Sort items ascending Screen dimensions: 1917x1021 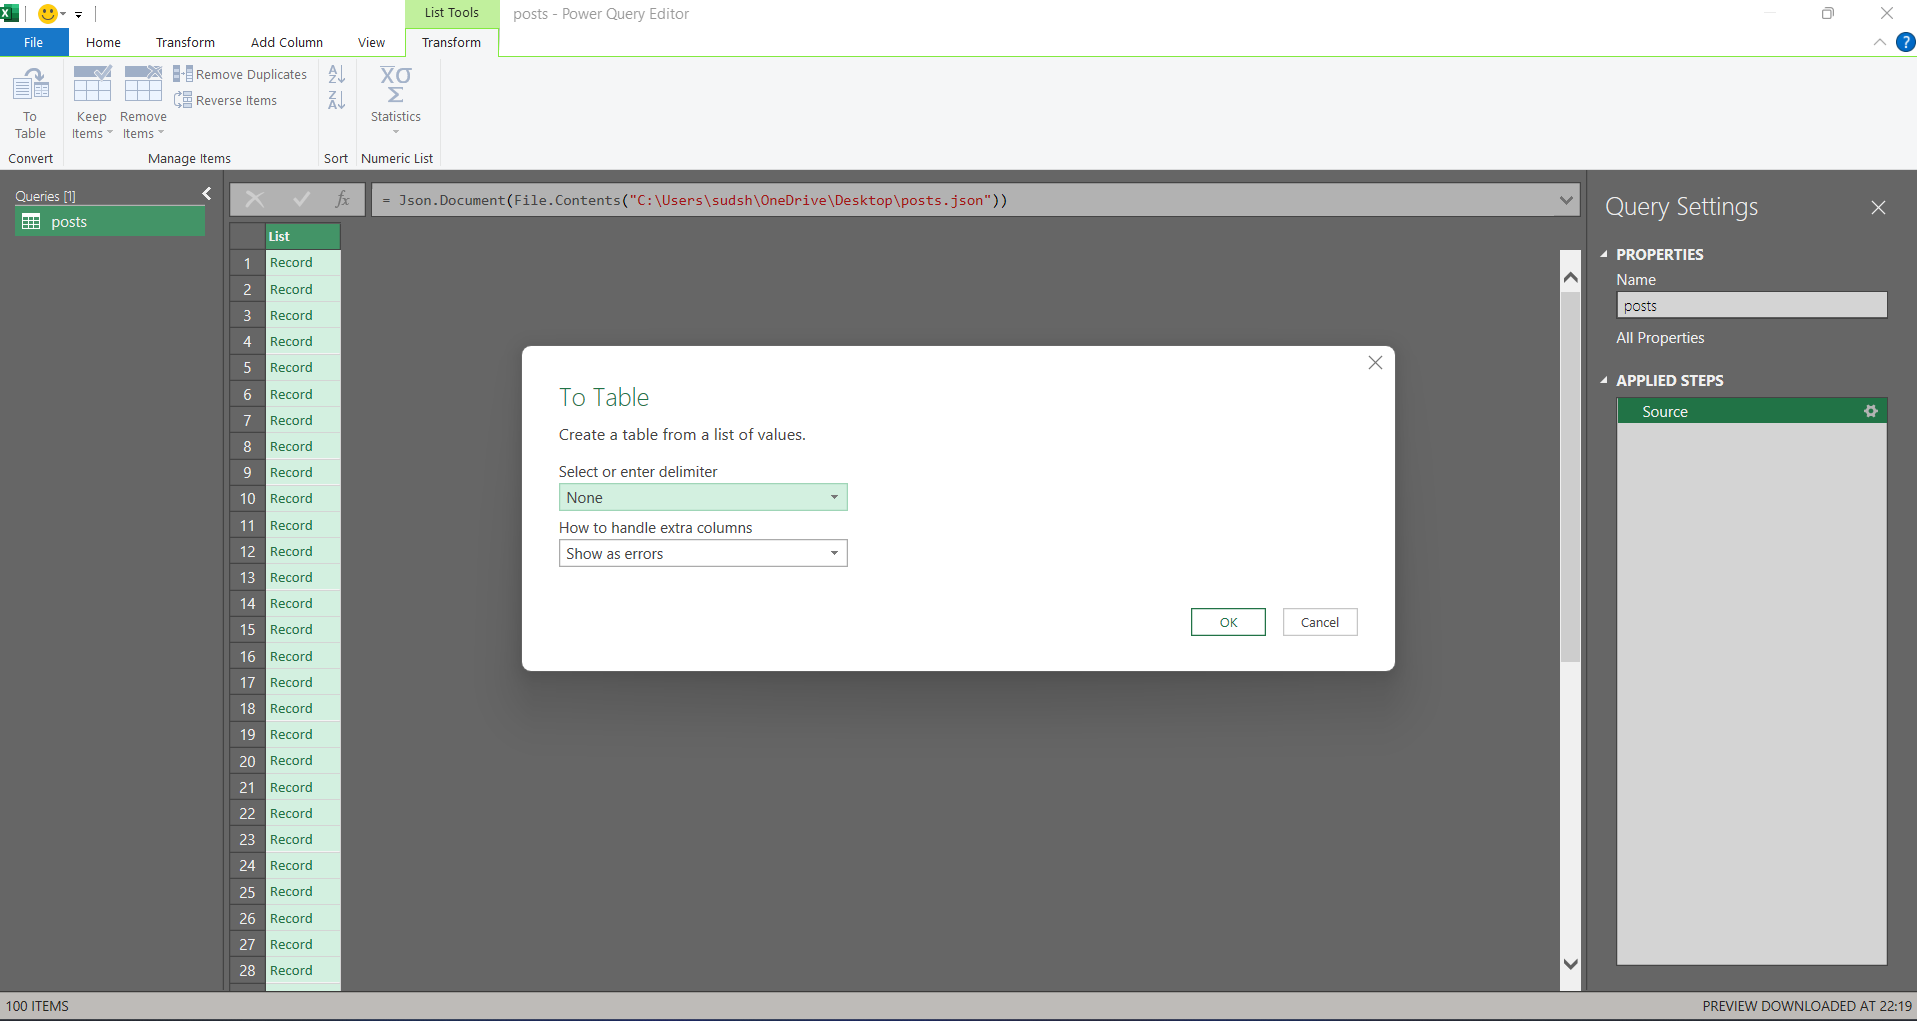pyautogui.click(x=335, y=74)
